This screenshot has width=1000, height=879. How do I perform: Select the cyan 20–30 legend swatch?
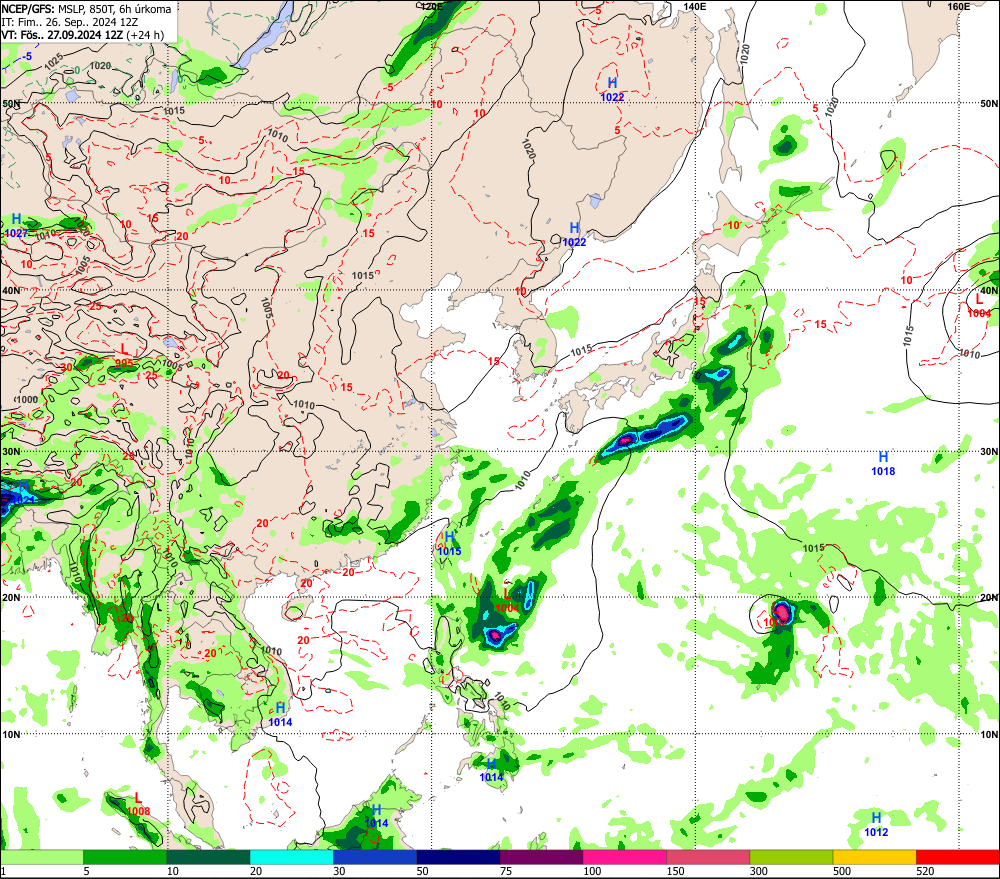point(291,857)
